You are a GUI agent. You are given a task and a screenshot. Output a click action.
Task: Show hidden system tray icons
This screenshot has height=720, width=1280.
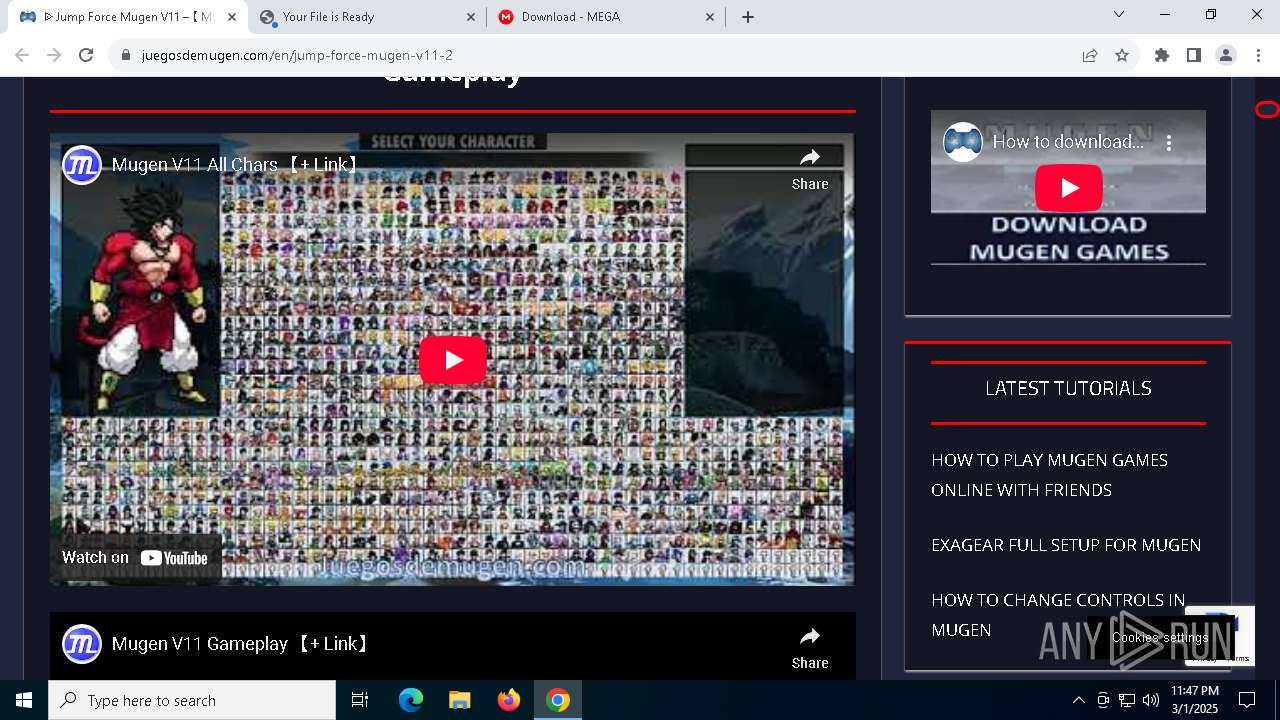point(1079,700)
